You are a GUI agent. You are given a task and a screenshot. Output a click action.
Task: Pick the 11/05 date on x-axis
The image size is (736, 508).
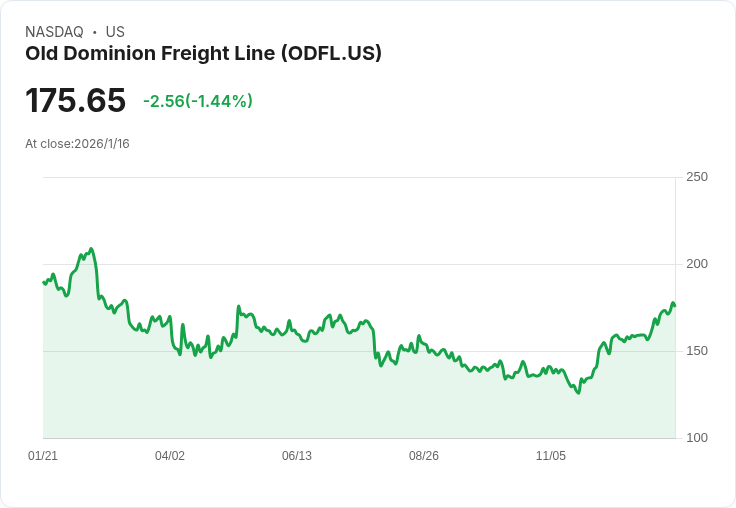(x=551, y=456)
